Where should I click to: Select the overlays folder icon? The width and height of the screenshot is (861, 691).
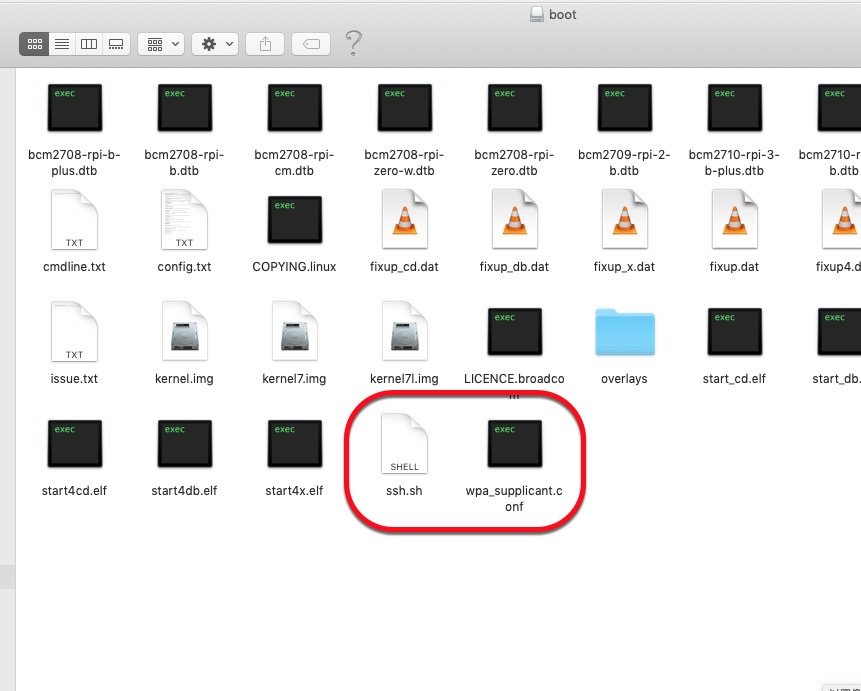625,332
